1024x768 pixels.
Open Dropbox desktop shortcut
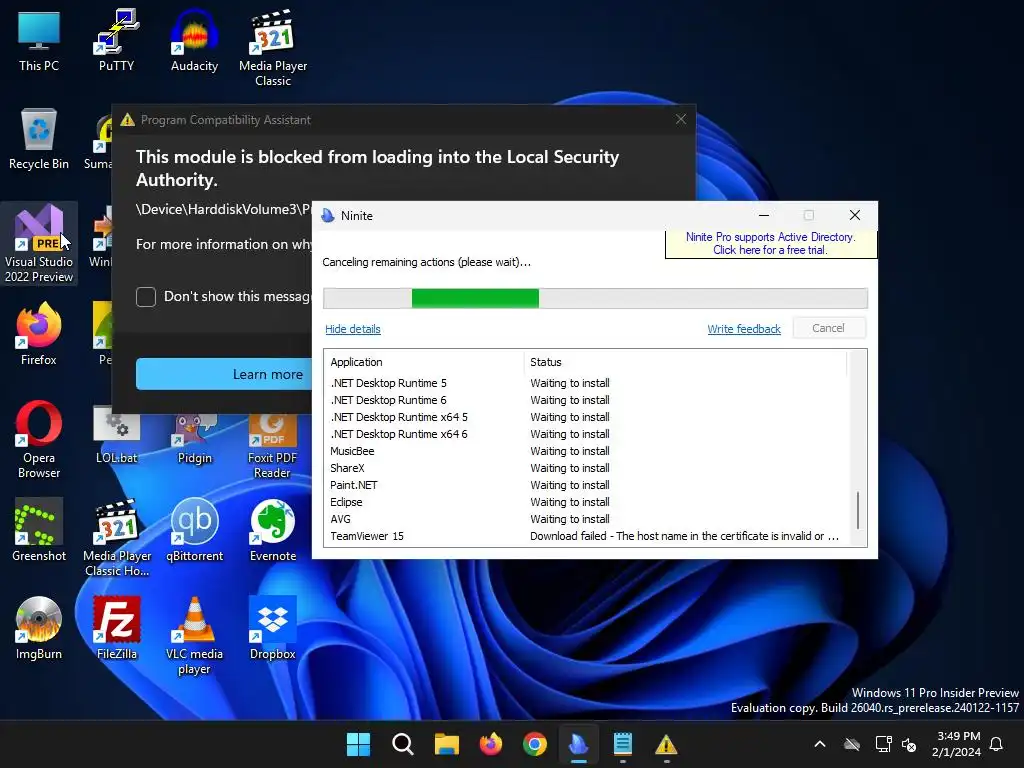[x=272, y=629]
